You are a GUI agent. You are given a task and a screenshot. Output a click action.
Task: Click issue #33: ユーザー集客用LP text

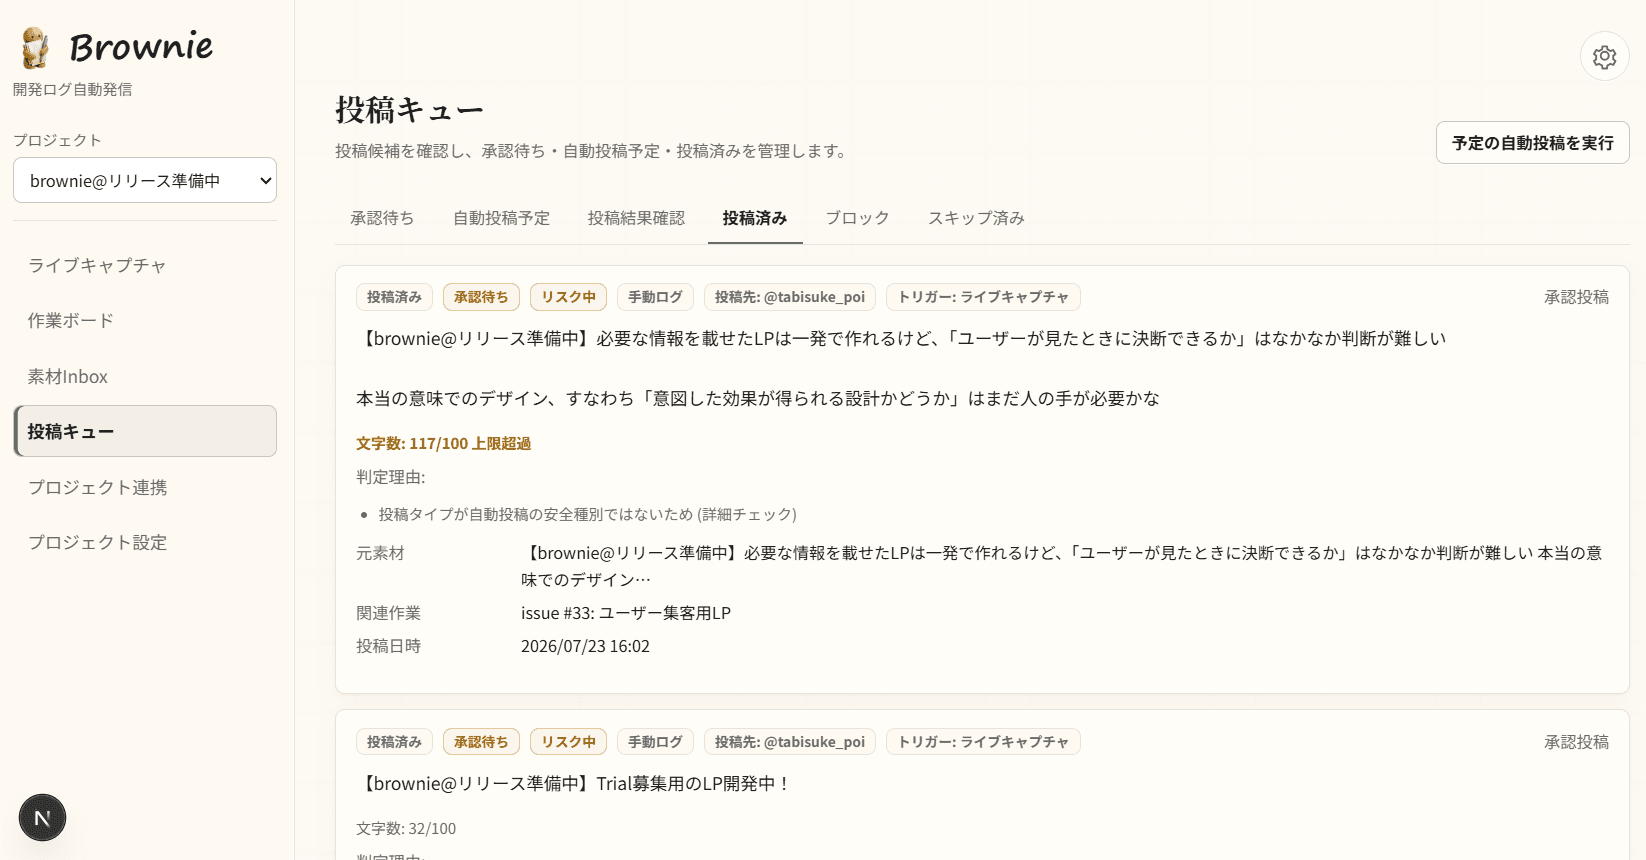(x=626, y=613)
